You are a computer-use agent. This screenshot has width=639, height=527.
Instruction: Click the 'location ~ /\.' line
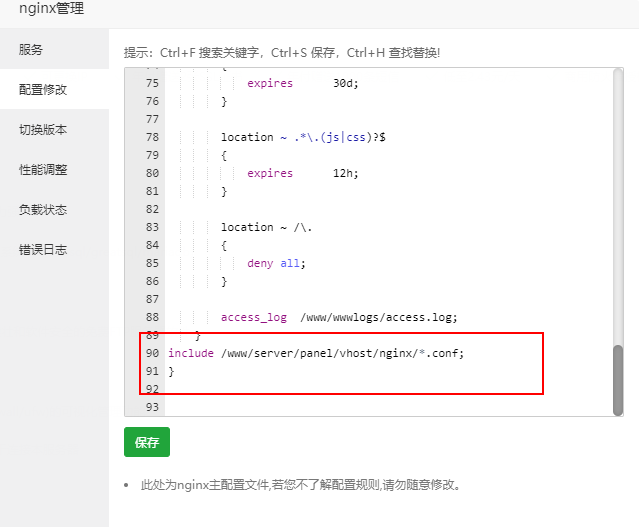267,227
